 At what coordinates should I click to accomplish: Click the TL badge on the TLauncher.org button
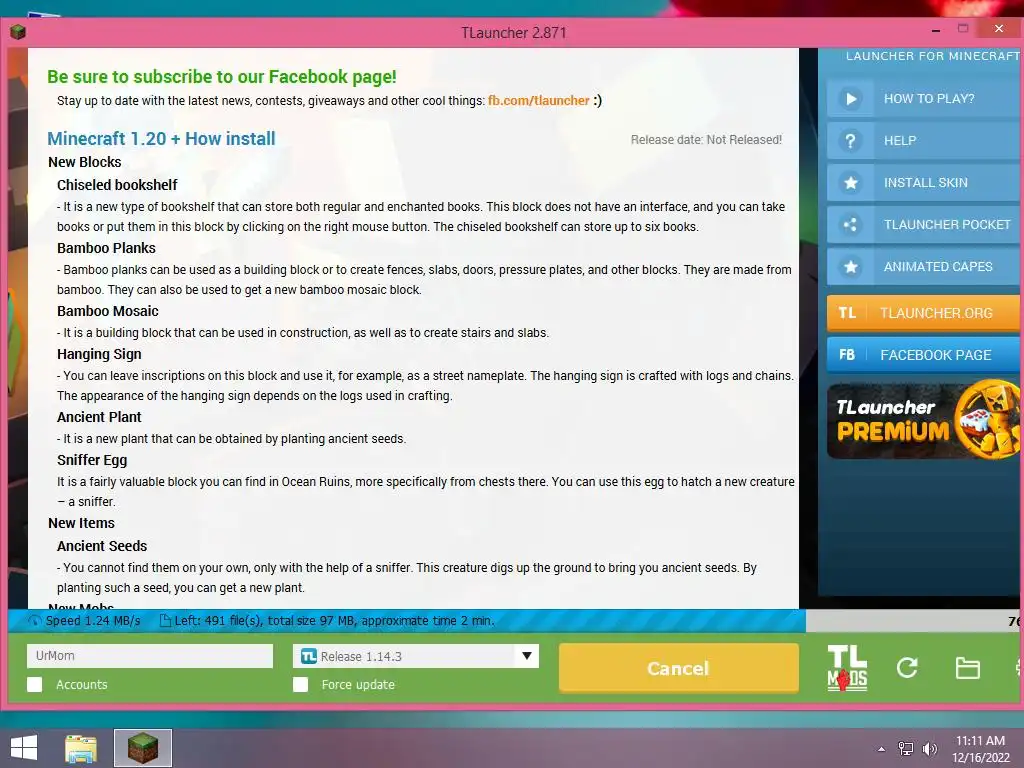[x=847, y=313]
